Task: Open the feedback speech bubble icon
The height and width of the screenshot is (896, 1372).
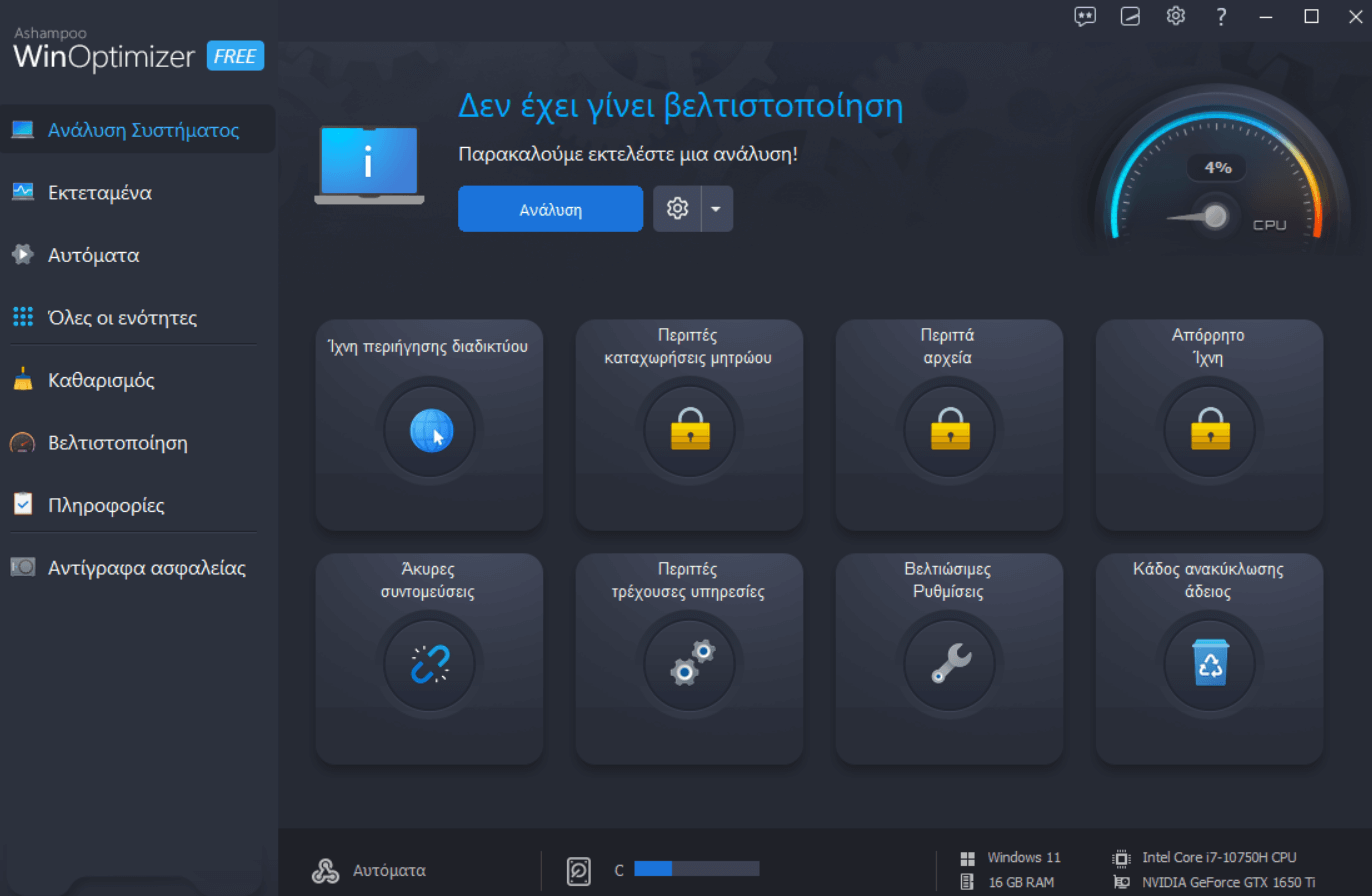Action: point(1085,16)
